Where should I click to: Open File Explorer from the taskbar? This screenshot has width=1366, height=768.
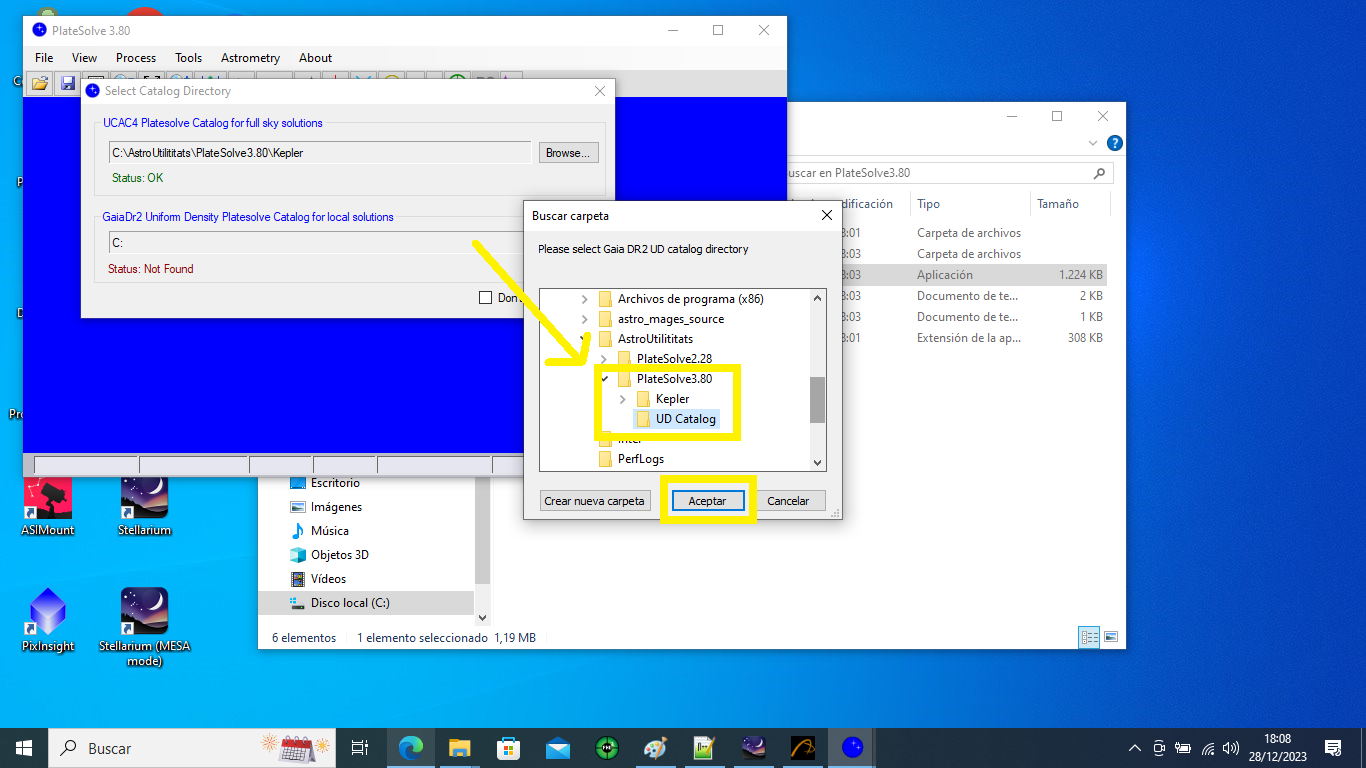[459, 748]
